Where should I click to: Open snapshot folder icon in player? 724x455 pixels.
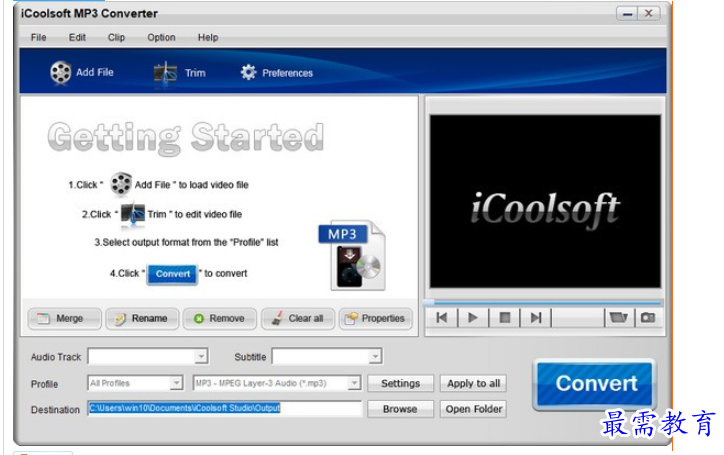point(619,318)
